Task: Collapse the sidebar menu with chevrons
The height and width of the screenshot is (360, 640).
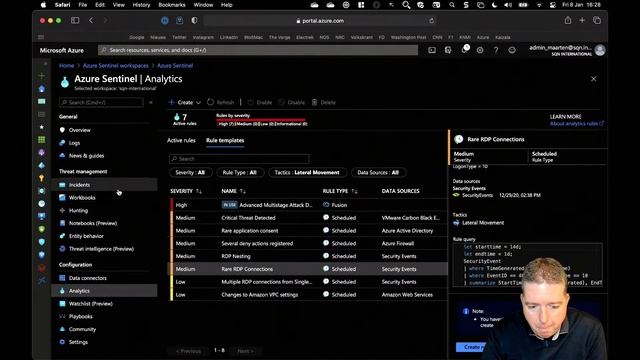Action: click(x=151, y=102)
